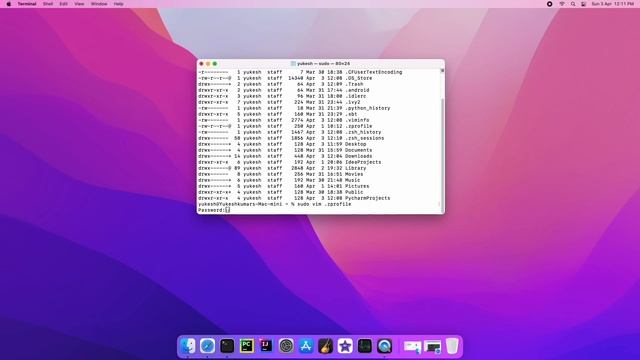Restore the dark minimized window in the Dock
Image resolution: width=640 pixels, height=360 pixels.
click(x=433, y=347)
